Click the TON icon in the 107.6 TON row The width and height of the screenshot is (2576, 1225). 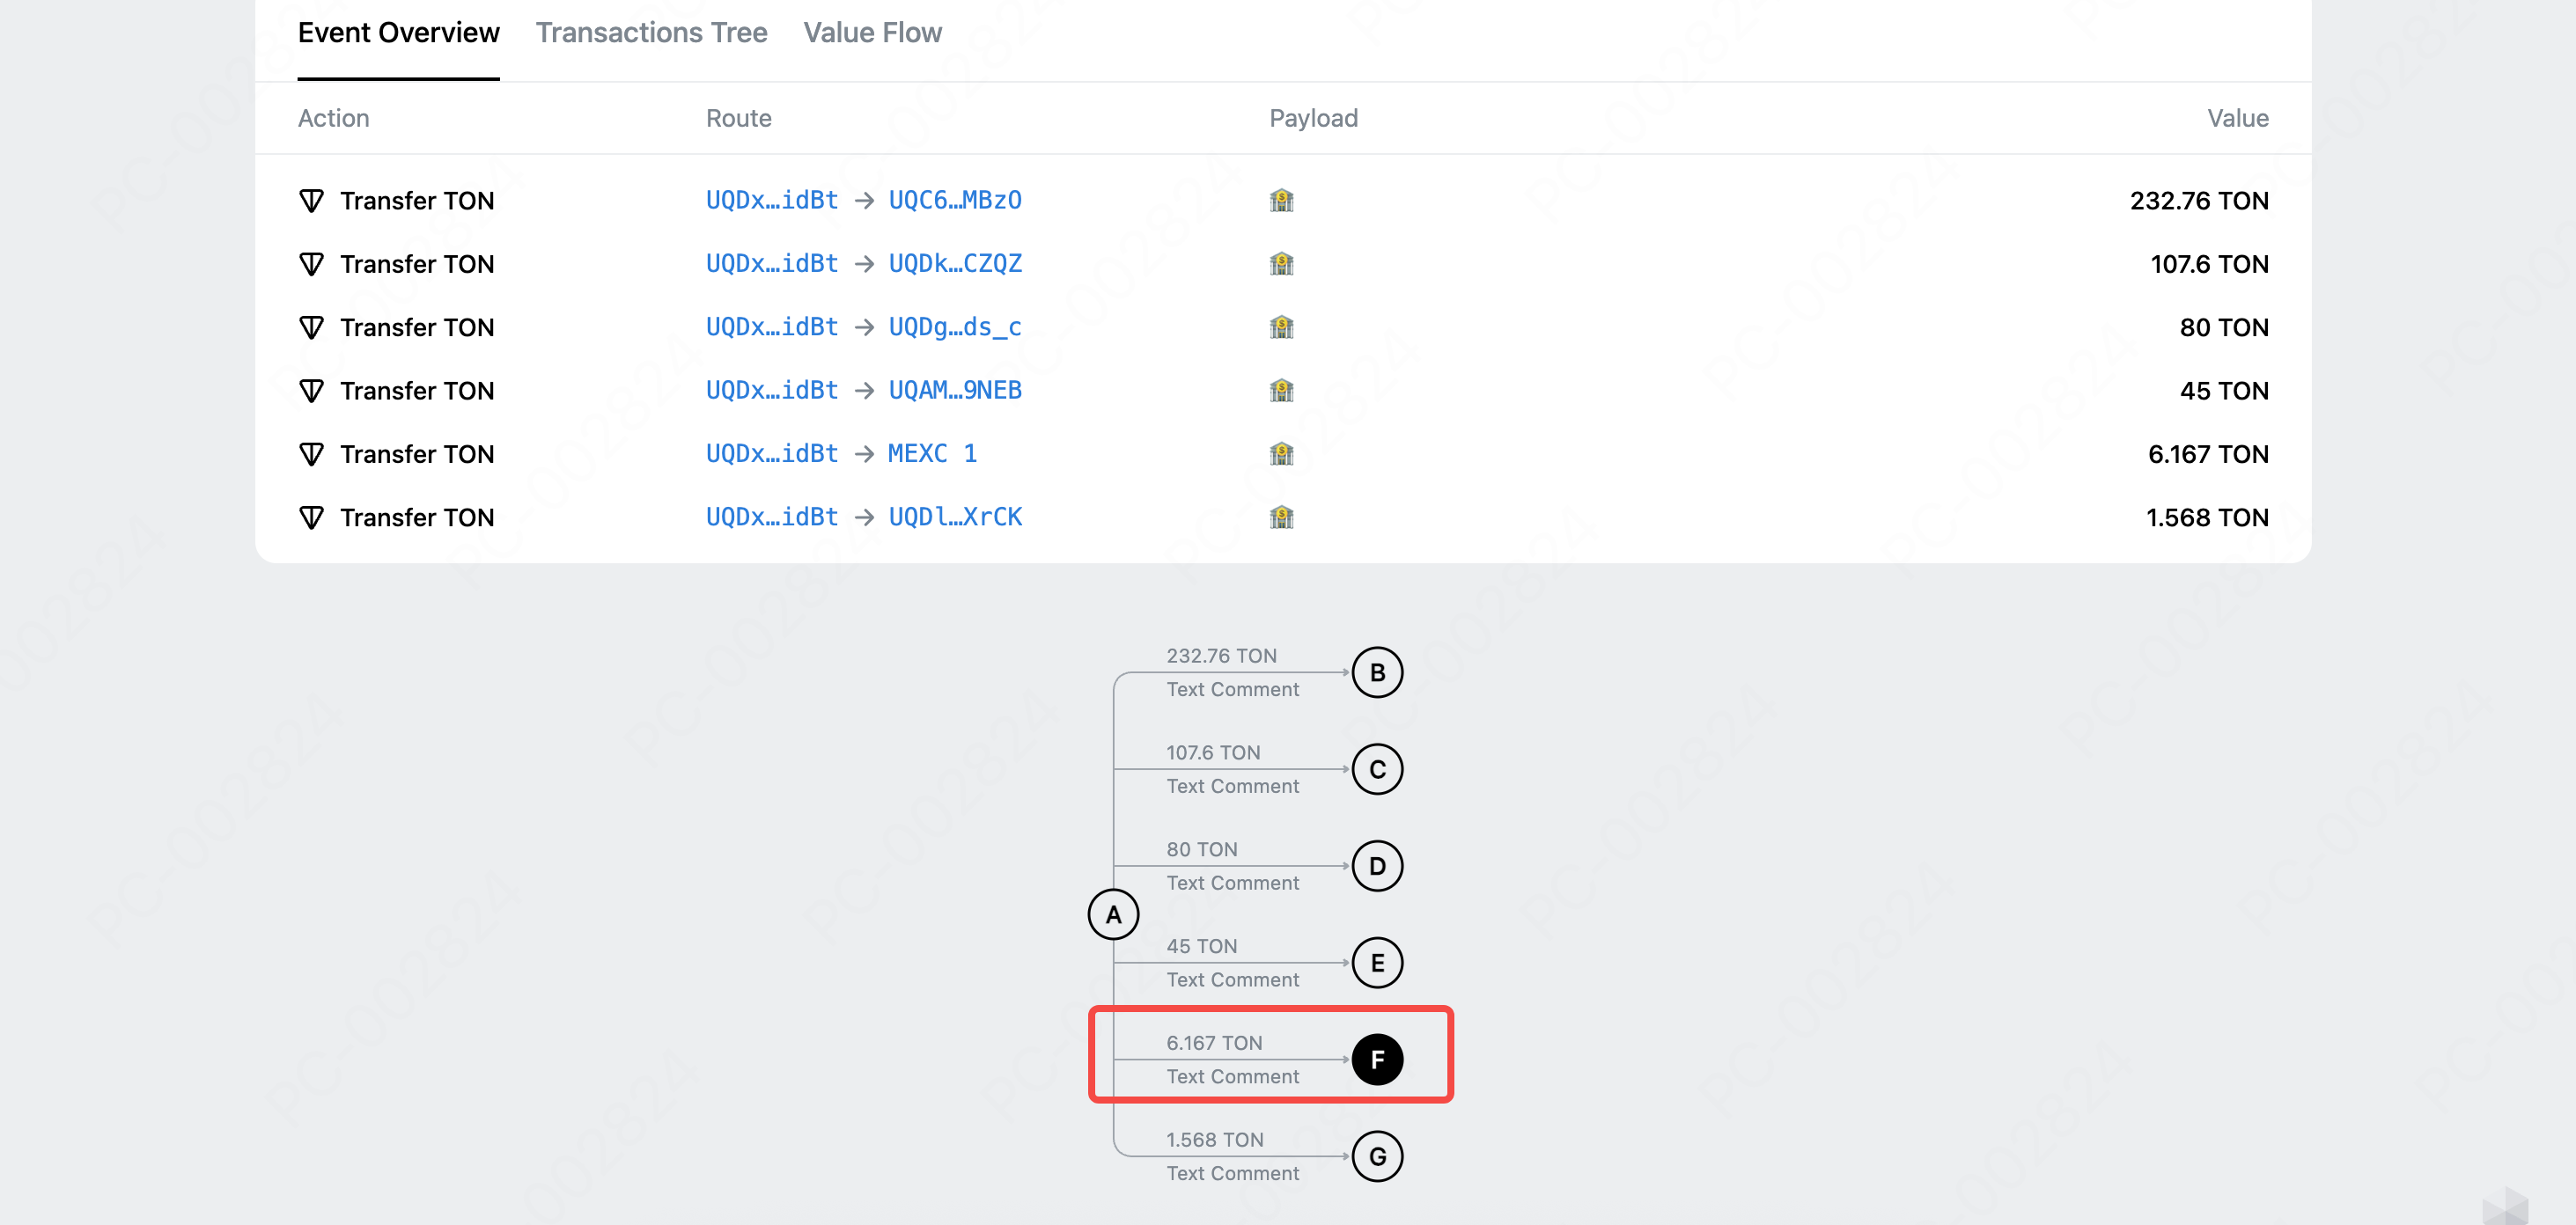coord(311,264)
